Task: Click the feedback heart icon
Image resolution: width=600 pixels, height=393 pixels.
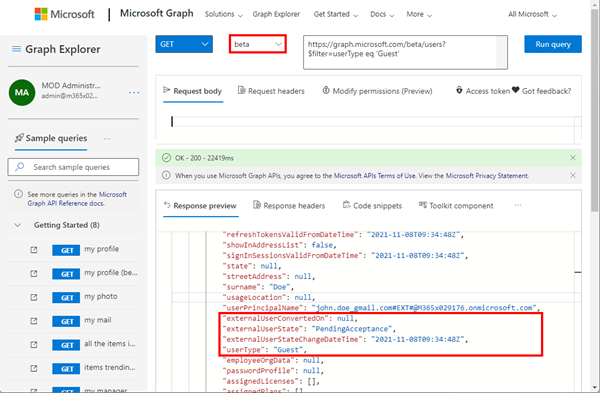Action: click(515, 90)
